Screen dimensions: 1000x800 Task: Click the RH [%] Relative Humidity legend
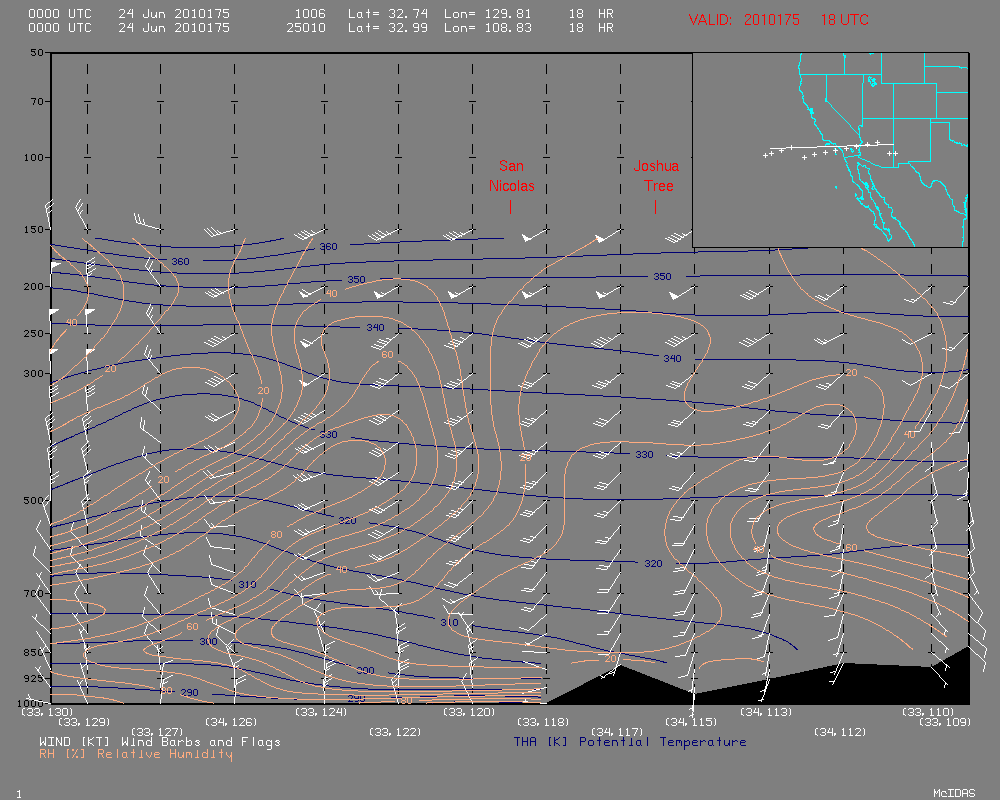click(x=136, y=754)
